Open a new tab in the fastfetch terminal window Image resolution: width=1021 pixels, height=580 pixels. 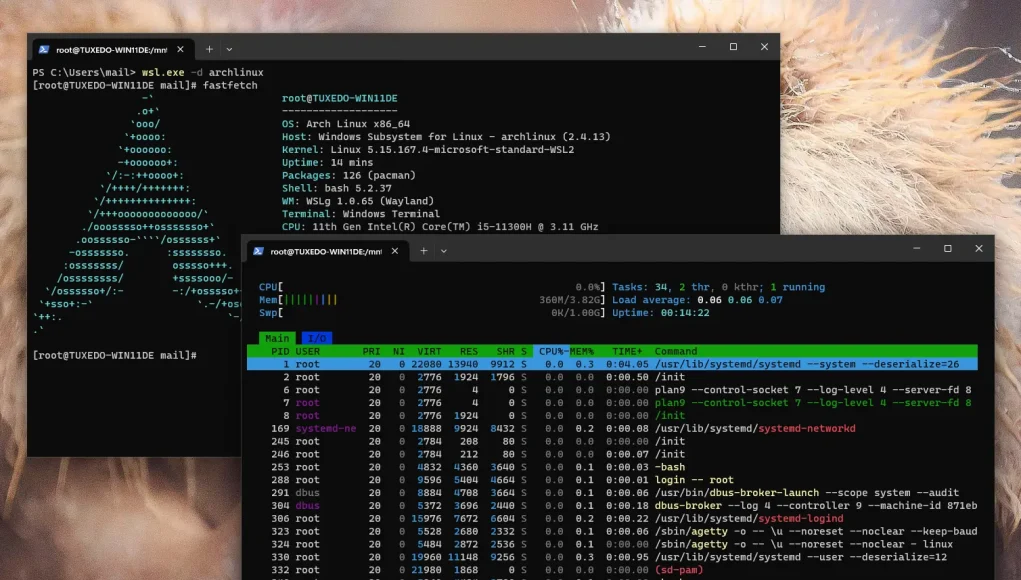[x=209, y=49]
